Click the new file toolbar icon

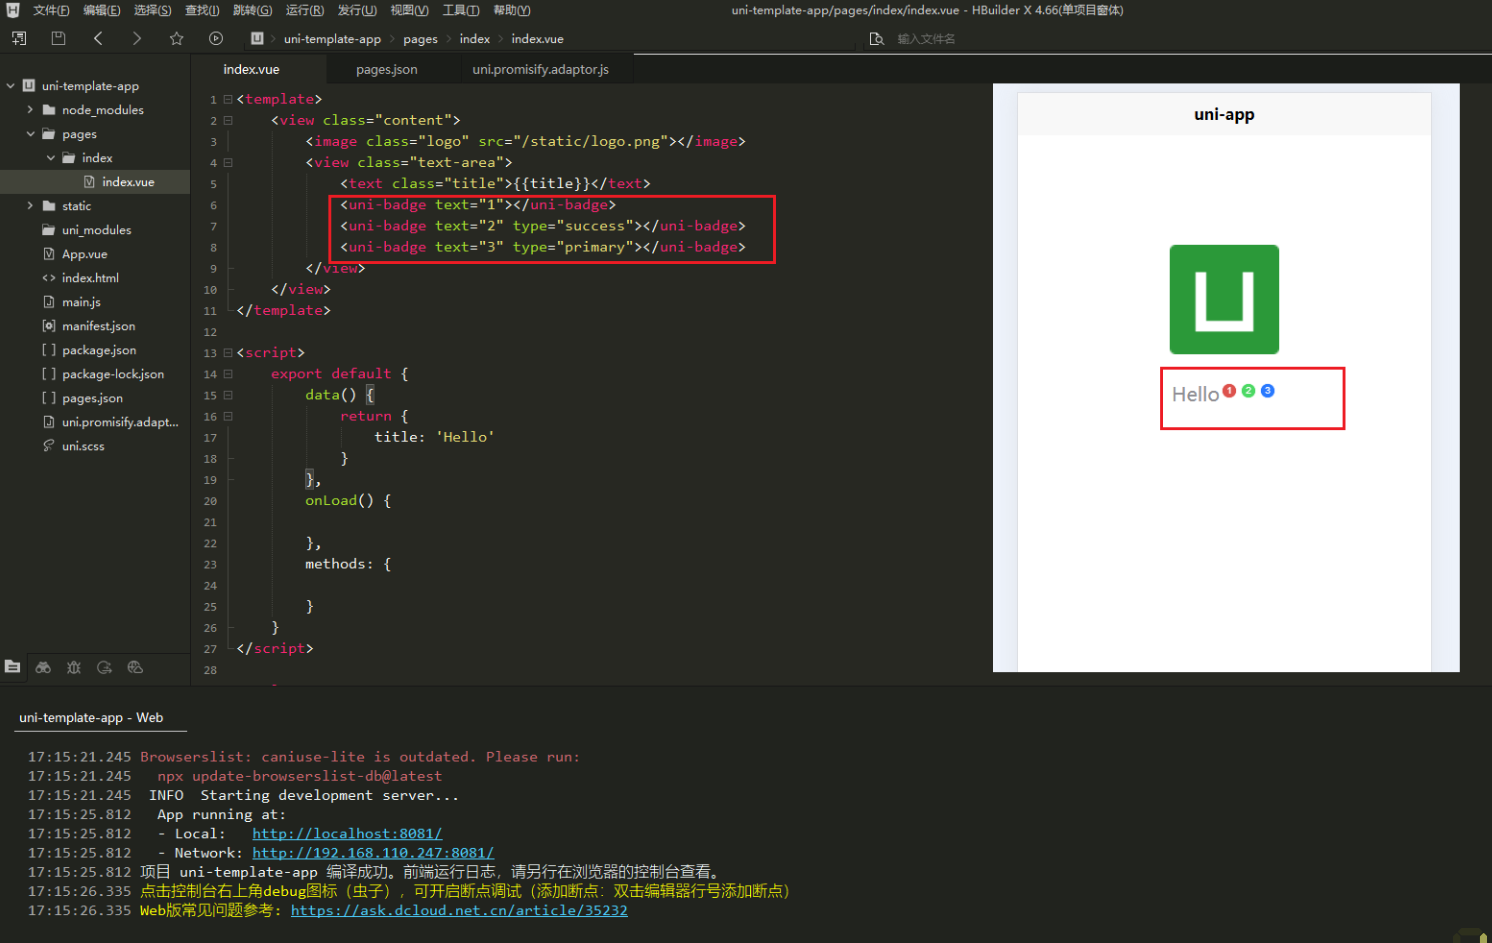click(x=19, y=38)
